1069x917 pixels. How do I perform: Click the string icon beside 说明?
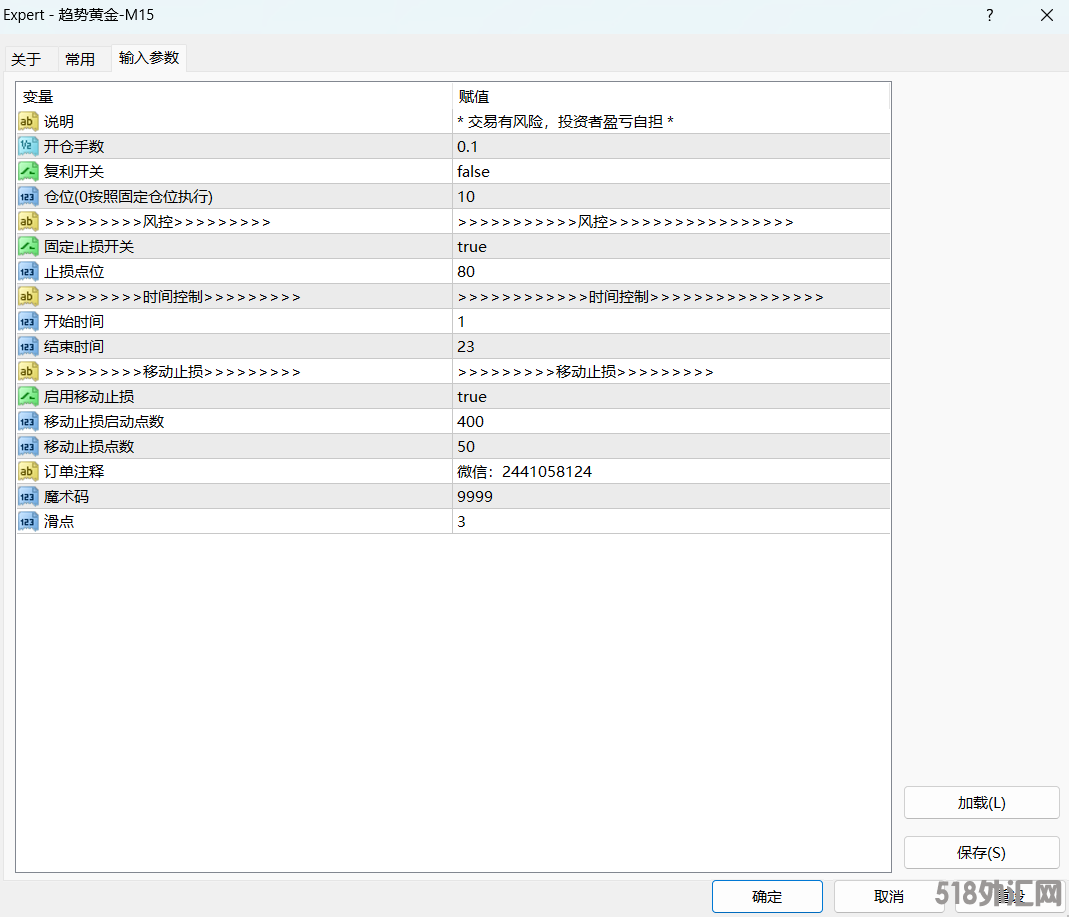point(28,121)
